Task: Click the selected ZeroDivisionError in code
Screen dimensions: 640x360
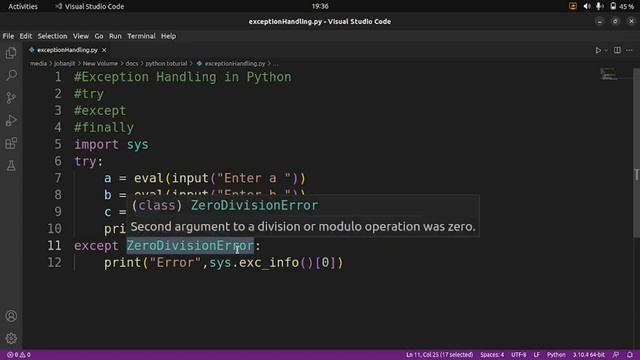Action: (190, 245)
